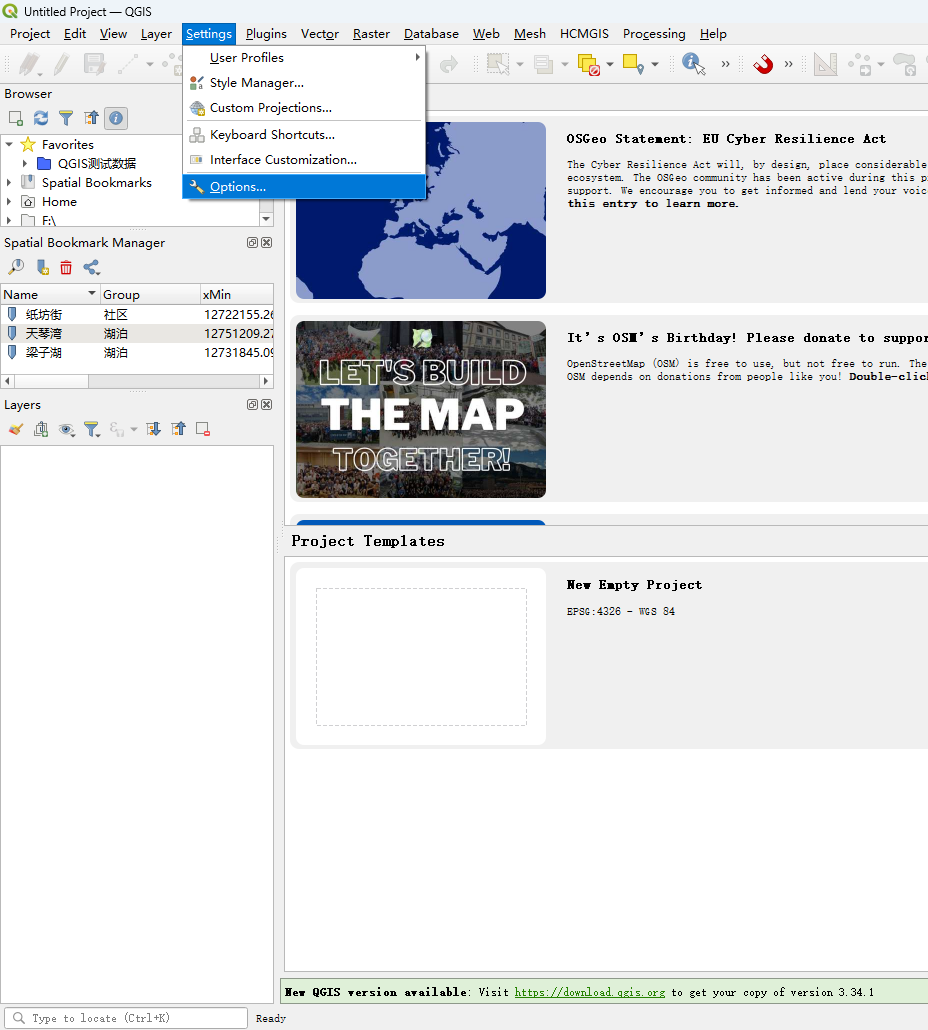
Task: Open the Processing menu
Action: [x=653, y=34]
